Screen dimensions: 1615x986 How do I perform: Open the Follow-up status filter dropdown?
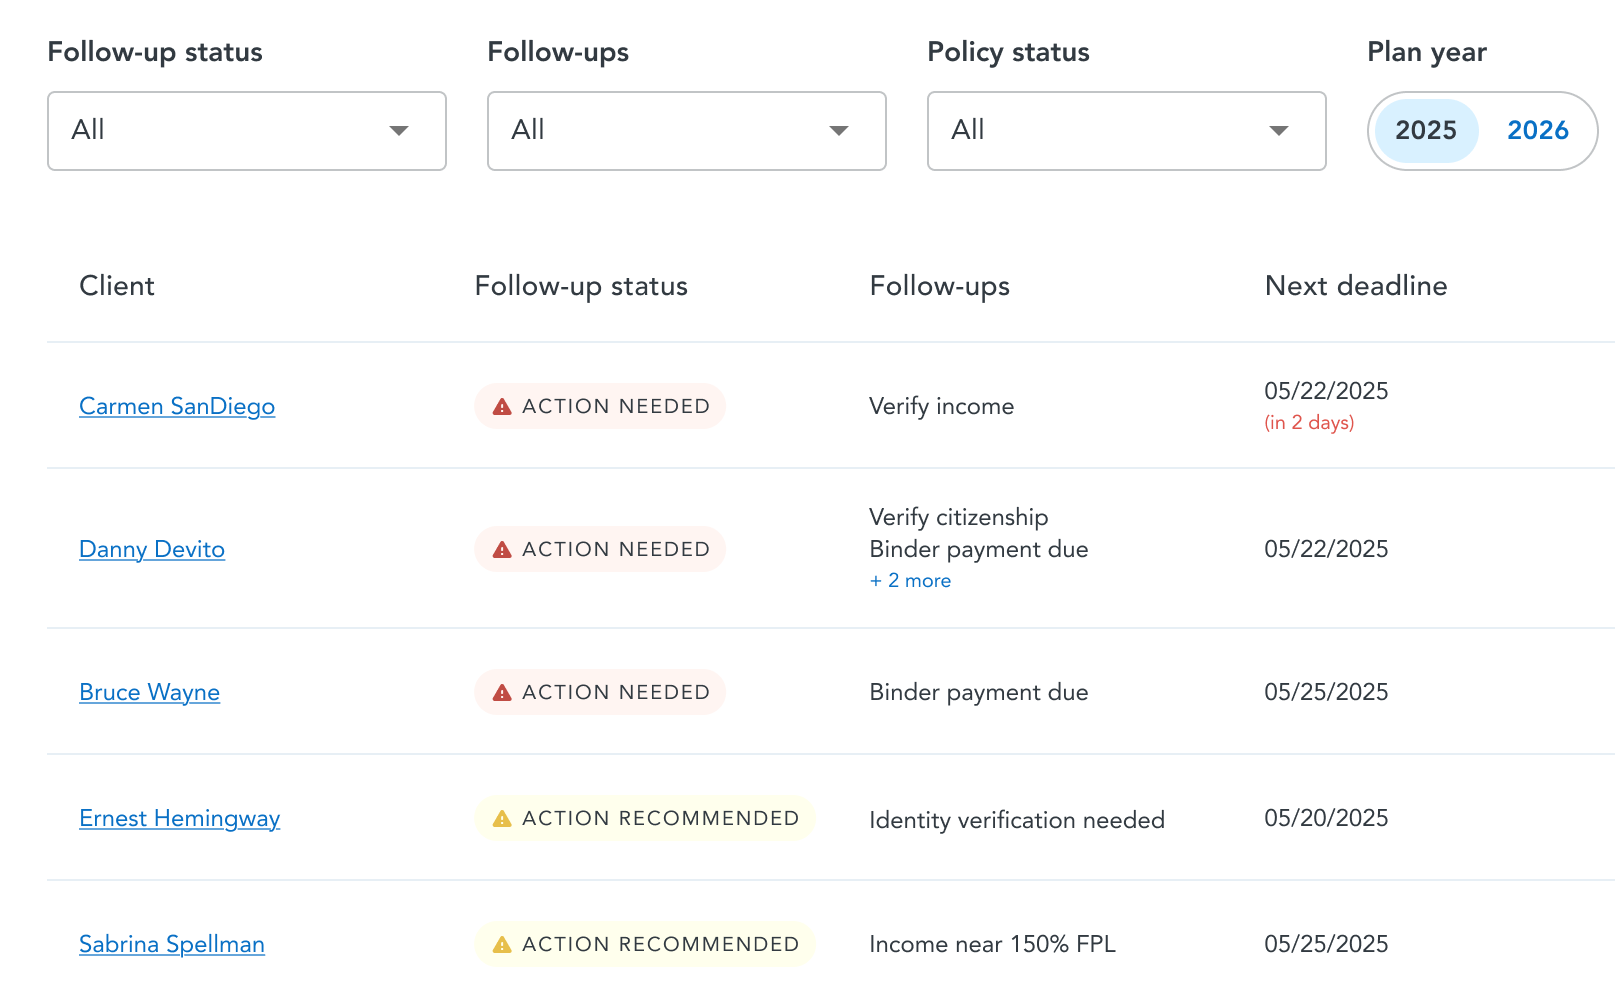pos(246,131)
